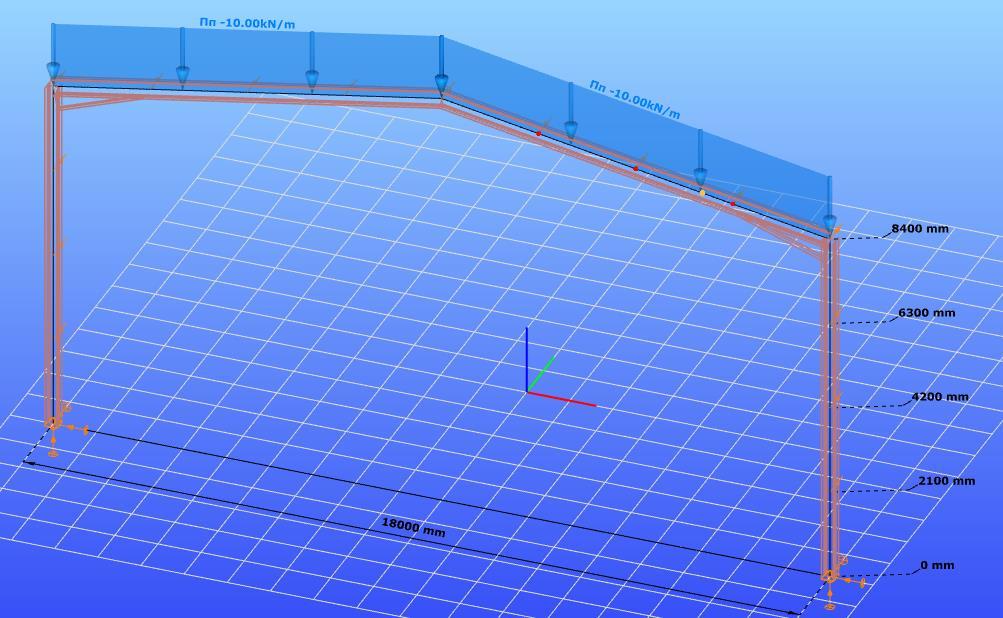This screenshot has width=1003, height=618.
Task: Select the yellow node on right rafter
Action: tap(702, 193)
